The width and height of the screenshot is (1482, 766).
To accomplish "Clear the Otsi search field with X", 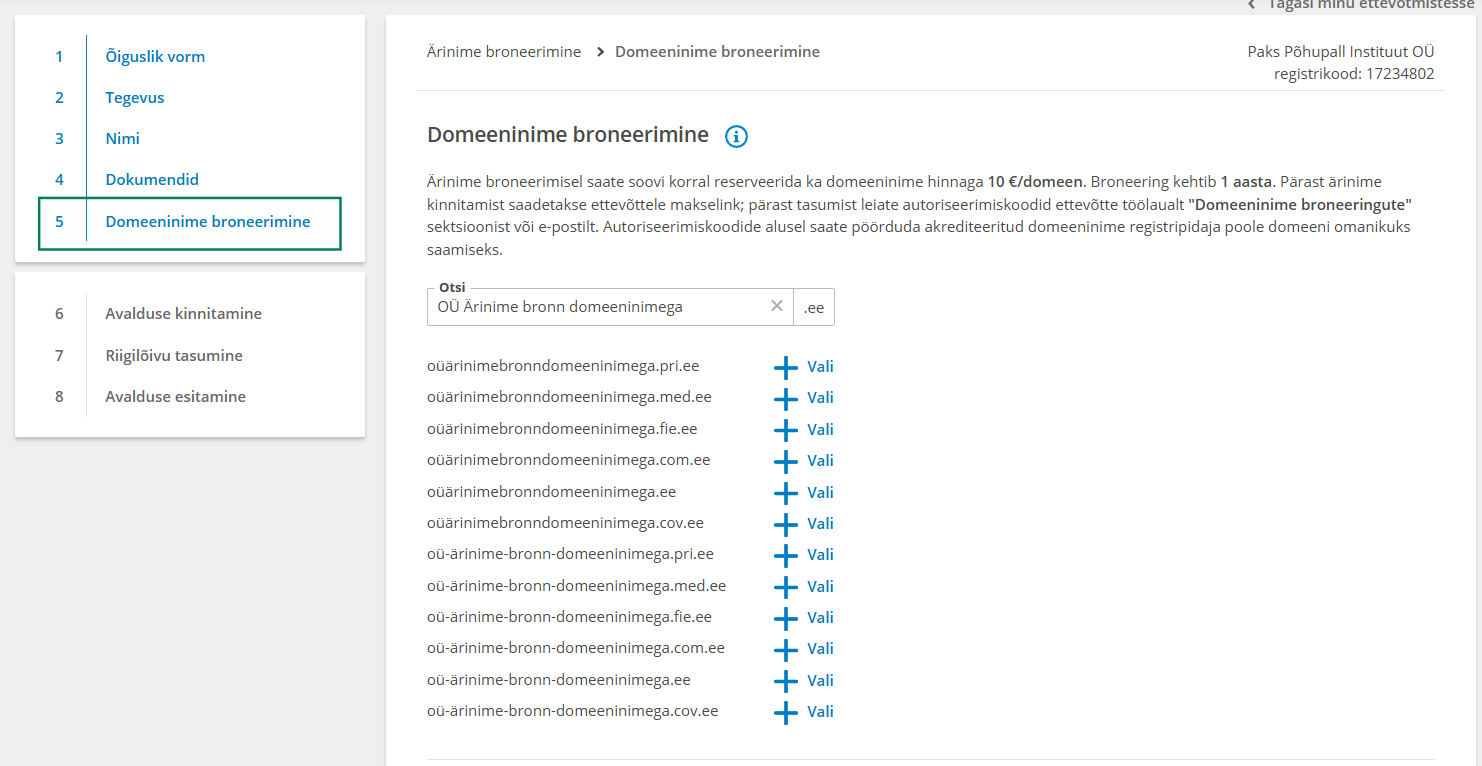I will 776,306.
